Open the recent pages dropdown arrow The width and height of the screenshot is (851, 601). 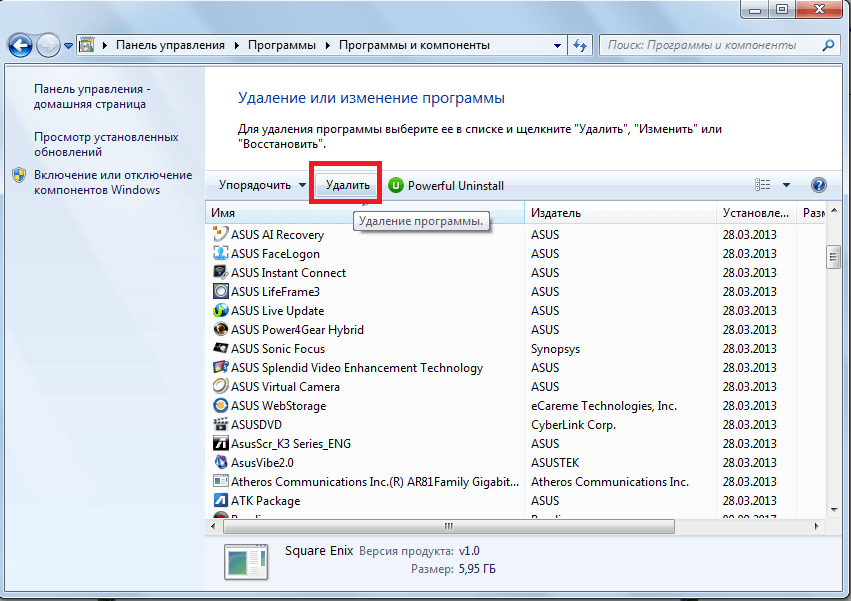click(68, 46)
